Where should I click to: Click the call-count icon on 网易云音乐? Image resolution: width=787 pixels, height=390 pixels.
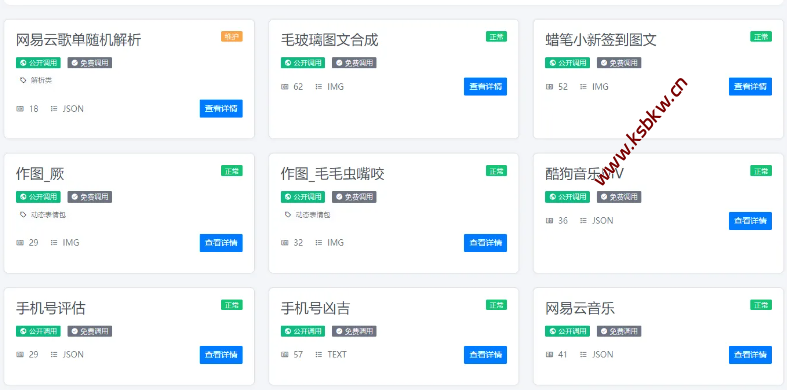point(550,354)
